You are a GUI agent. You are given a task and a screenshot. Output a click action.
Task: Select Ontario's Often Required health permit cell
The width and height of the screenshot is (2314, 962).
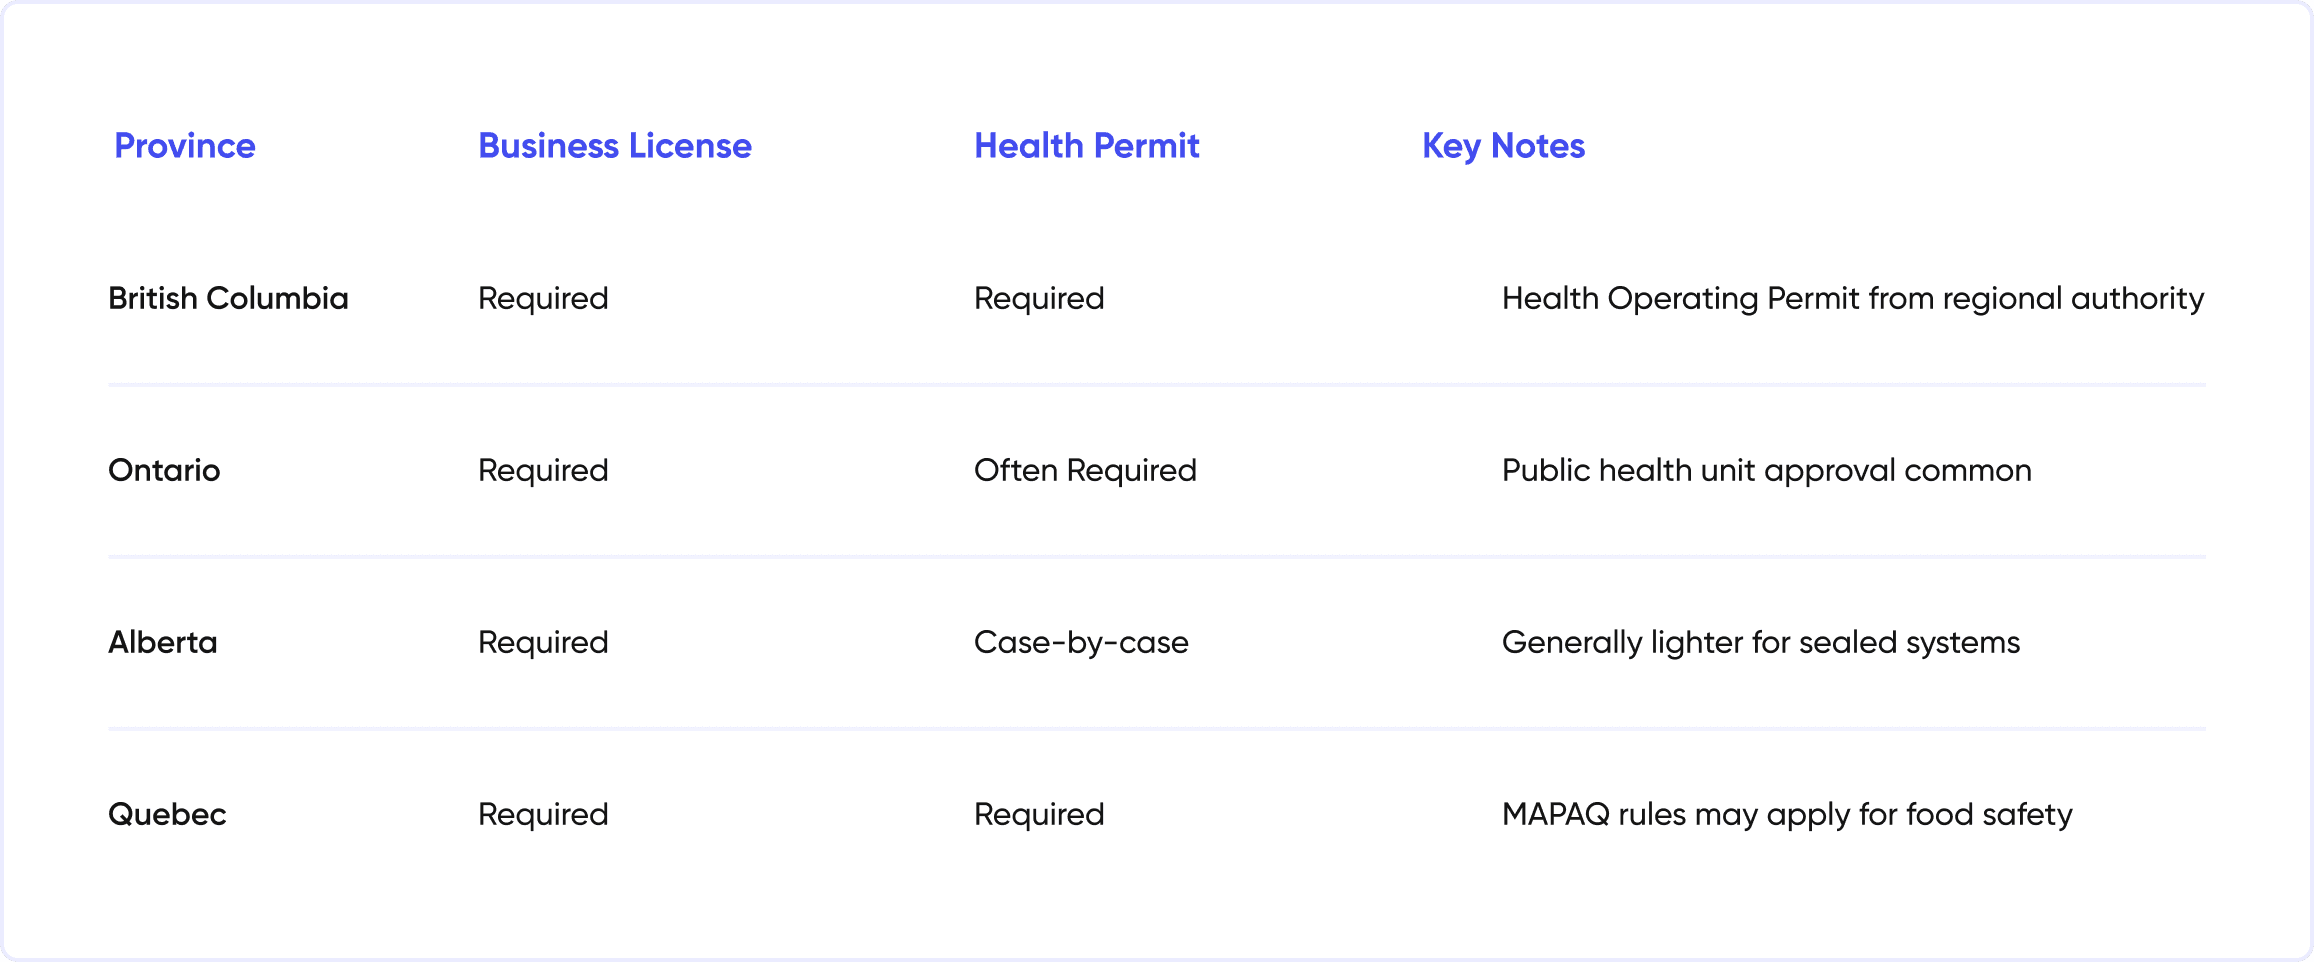pos(1085,471)
